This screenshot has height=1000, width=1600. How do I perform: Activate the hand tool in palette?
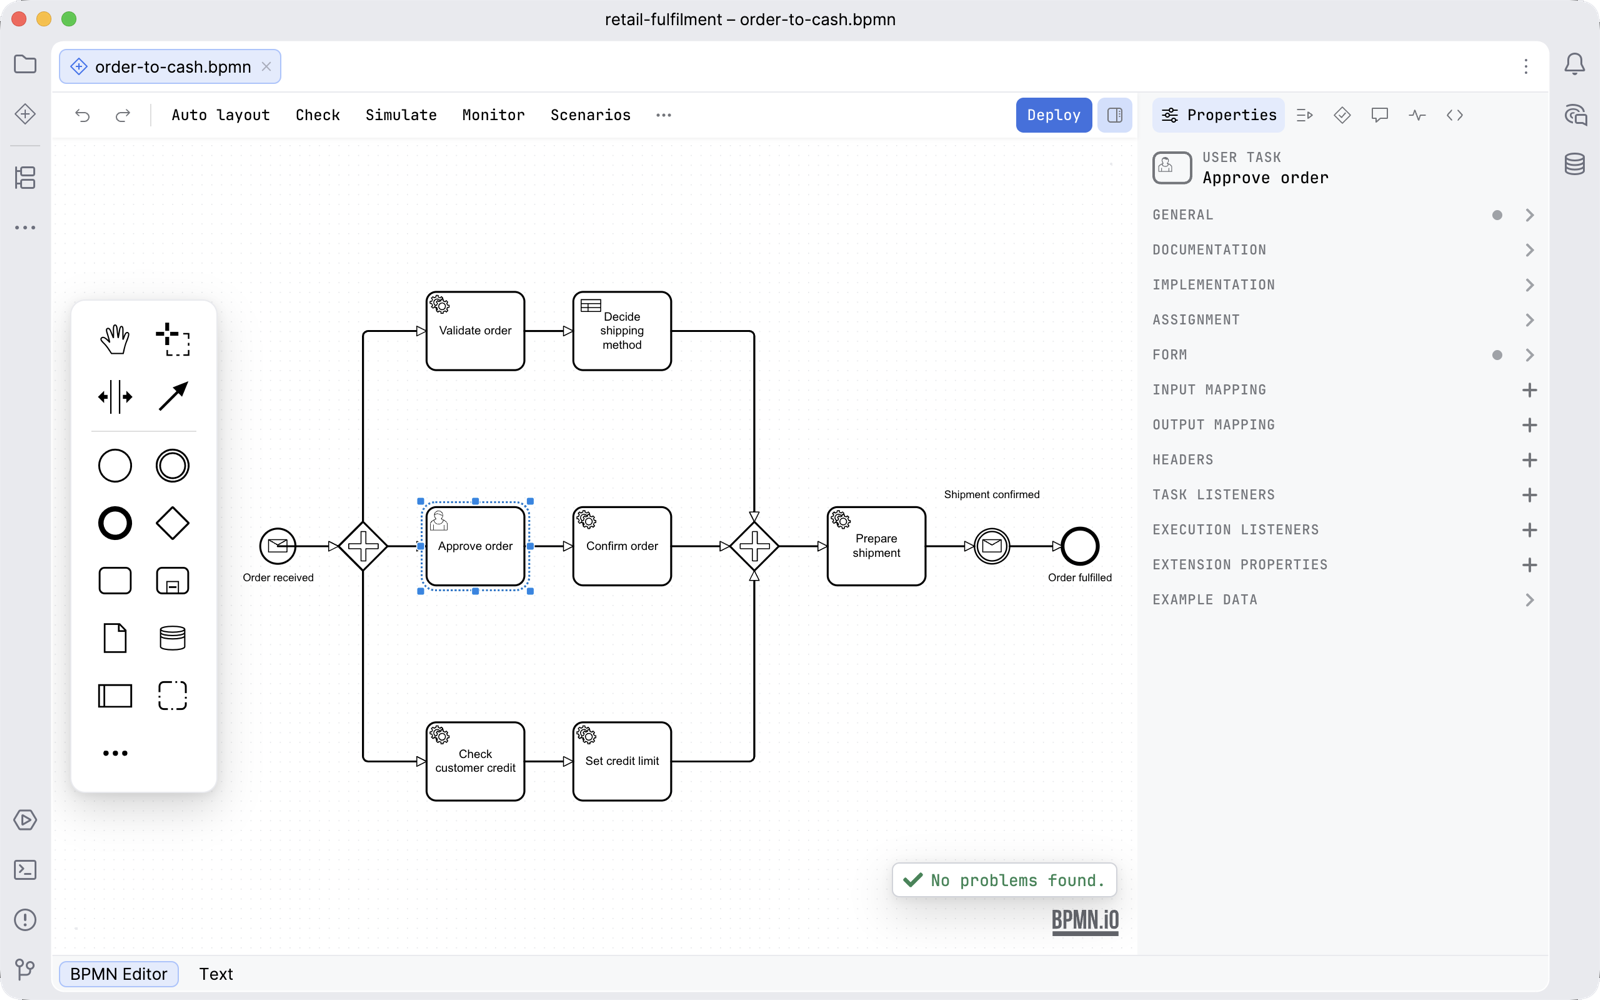coord(115,339)
